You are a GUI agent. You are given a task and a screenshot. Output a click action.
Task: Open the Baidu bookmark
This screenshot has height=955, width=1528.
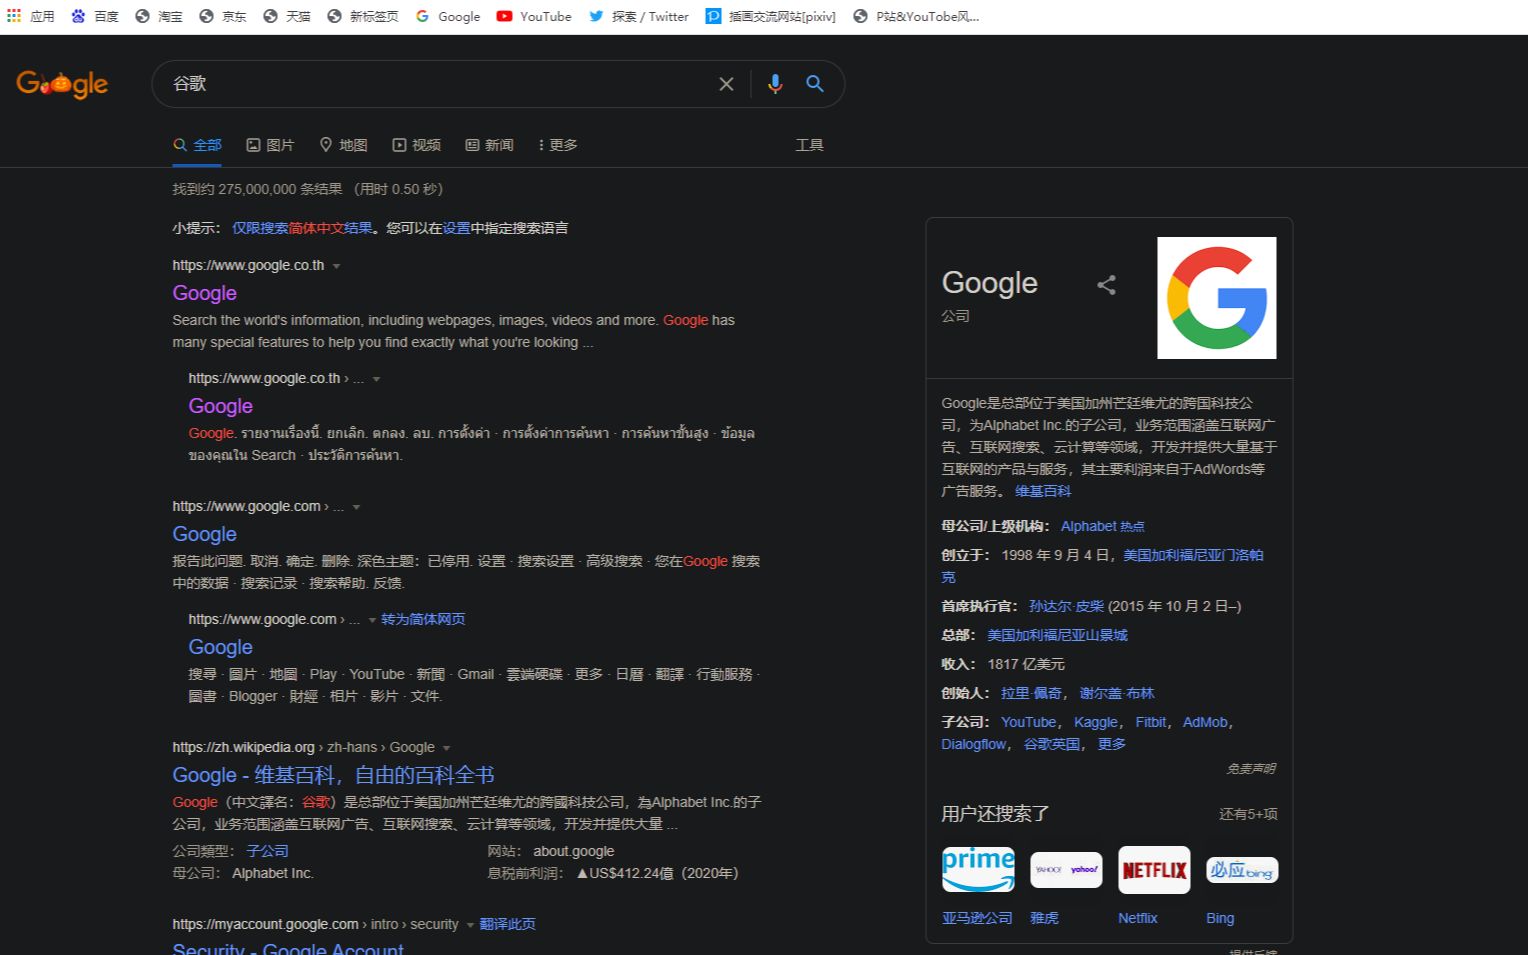[95, 16]
